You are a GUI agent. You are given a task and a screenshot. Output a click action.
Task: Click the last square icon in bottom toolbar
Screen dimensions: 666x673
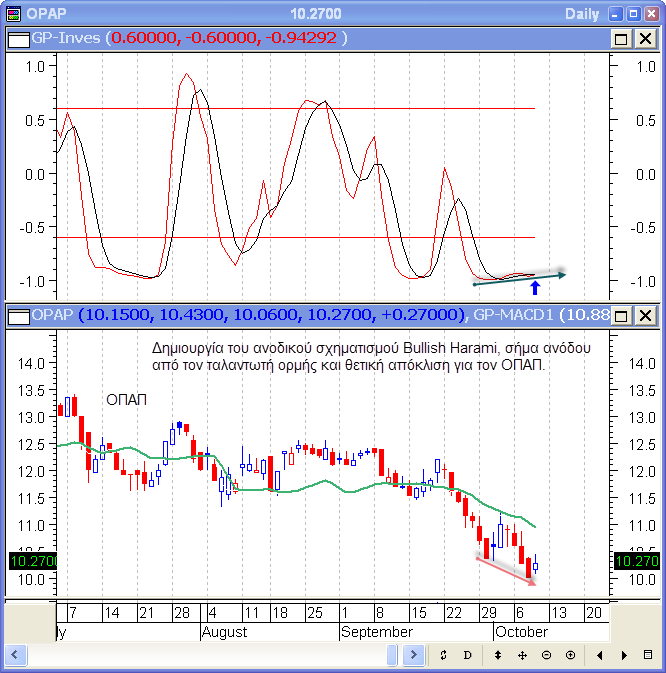[x=649, y=655]
